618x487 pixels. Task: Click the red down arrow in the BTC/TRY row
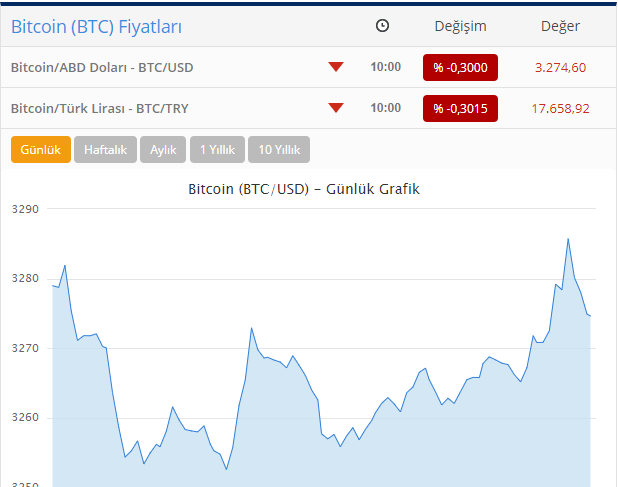tap(336, 108)
